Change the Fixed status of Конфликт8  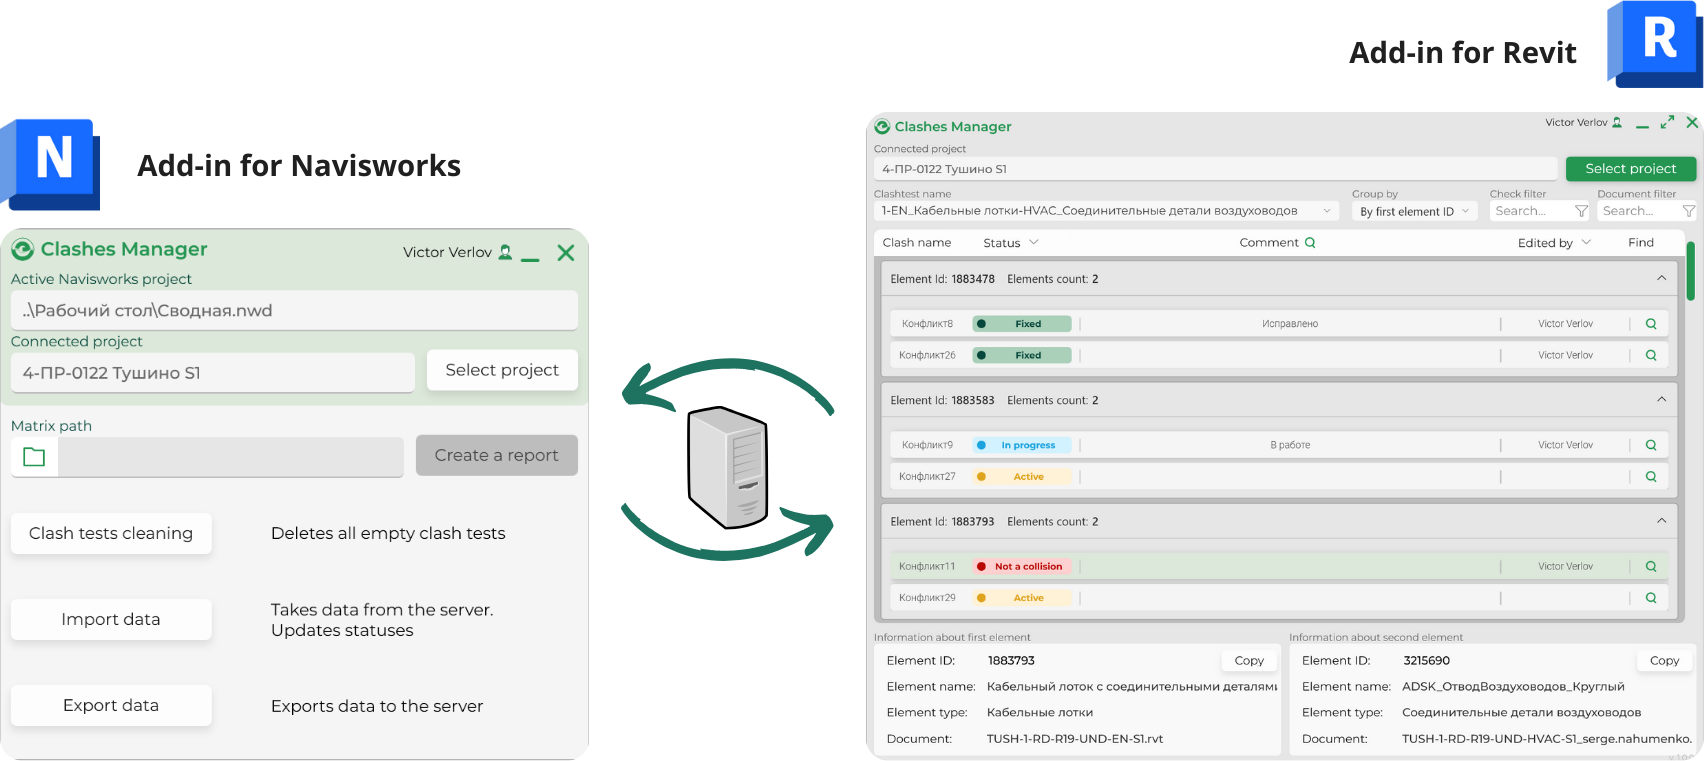(1021, 324)
